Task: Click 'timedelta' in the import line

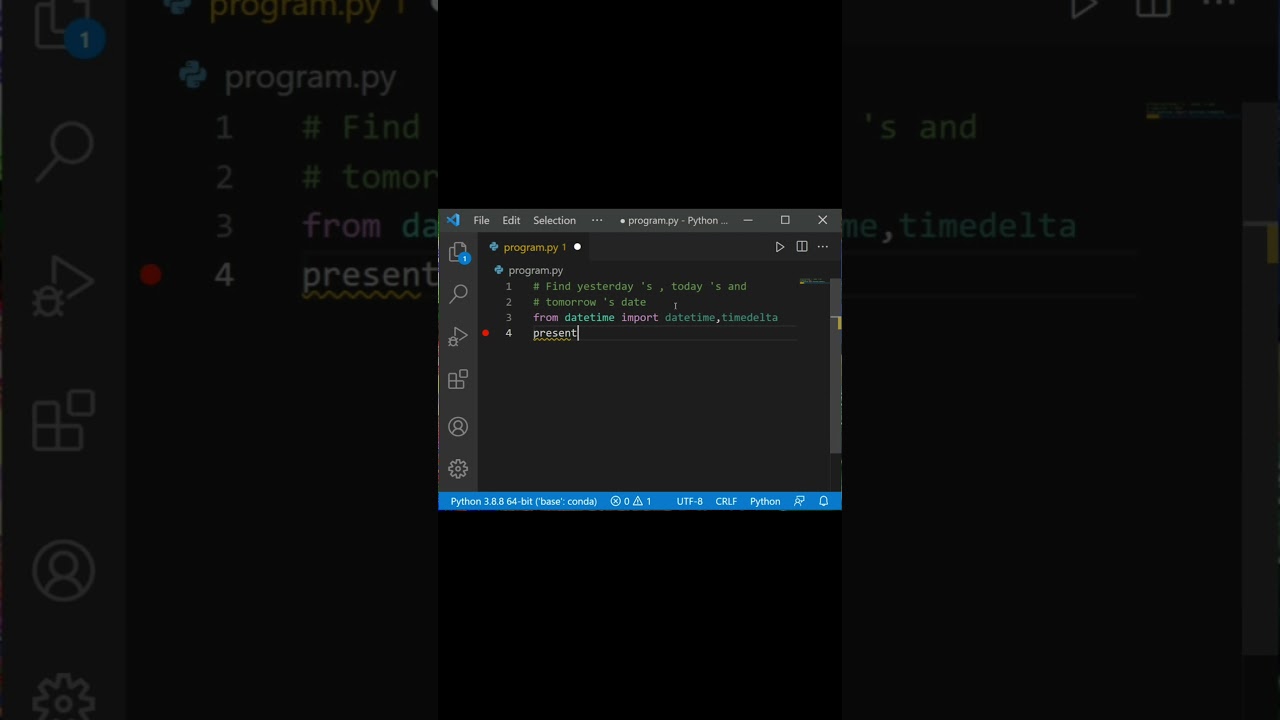Action: pyautogui.click(x=749, y=317)
